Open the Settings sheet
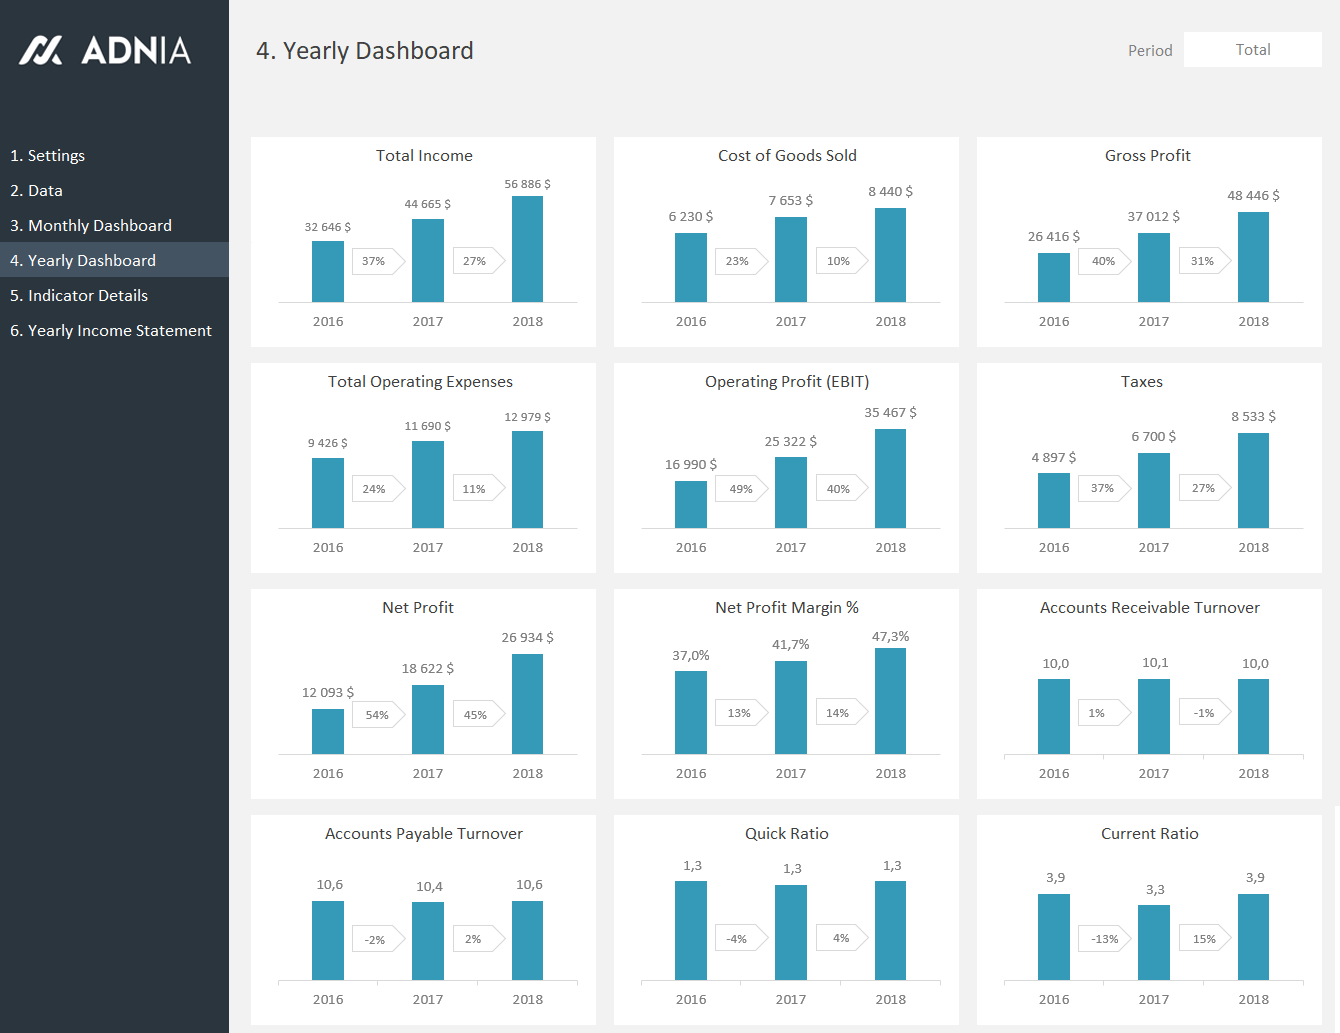Screen dimensions: 1340x1033 point(47,156)
